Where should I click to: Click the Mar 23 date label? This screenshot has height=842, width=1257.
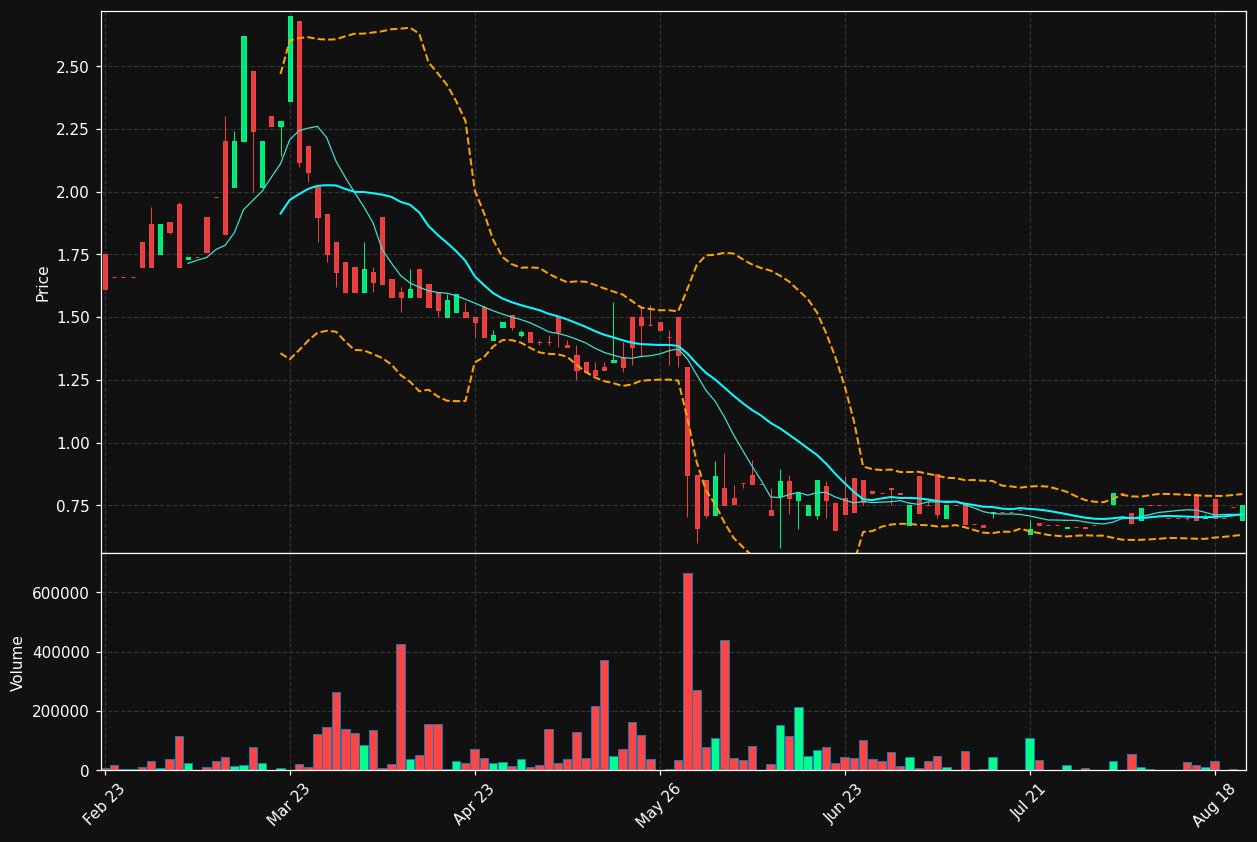coord(289,804)
